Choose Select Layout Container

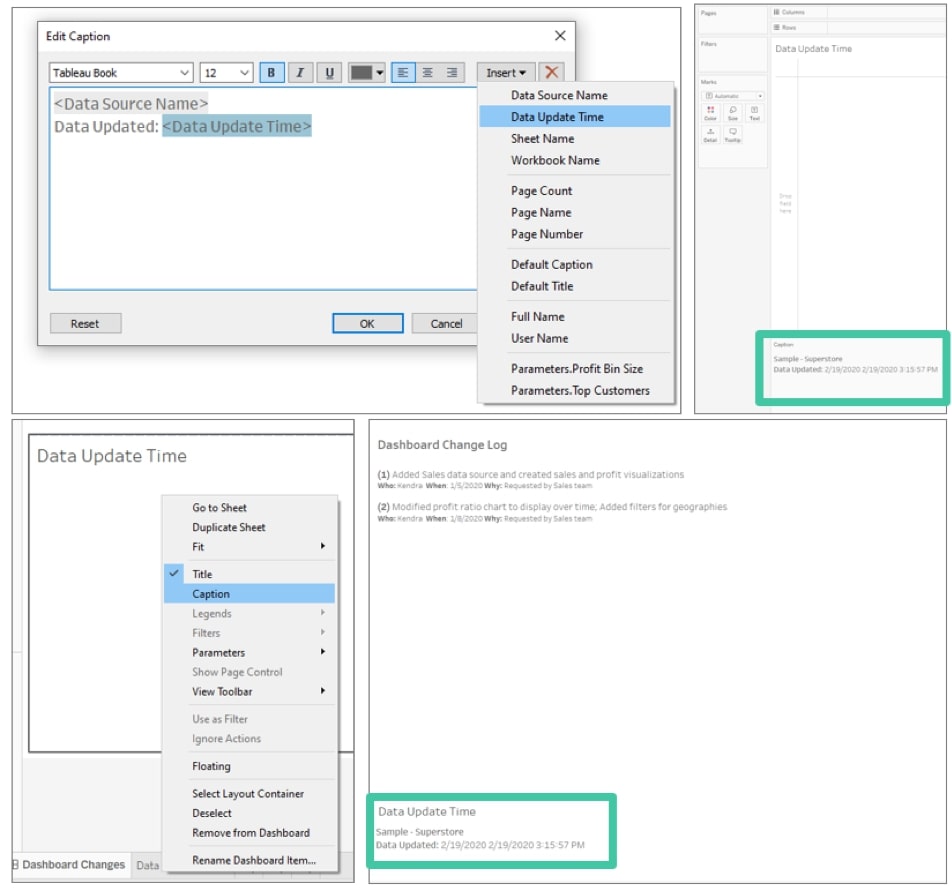[x=250, y=794]
